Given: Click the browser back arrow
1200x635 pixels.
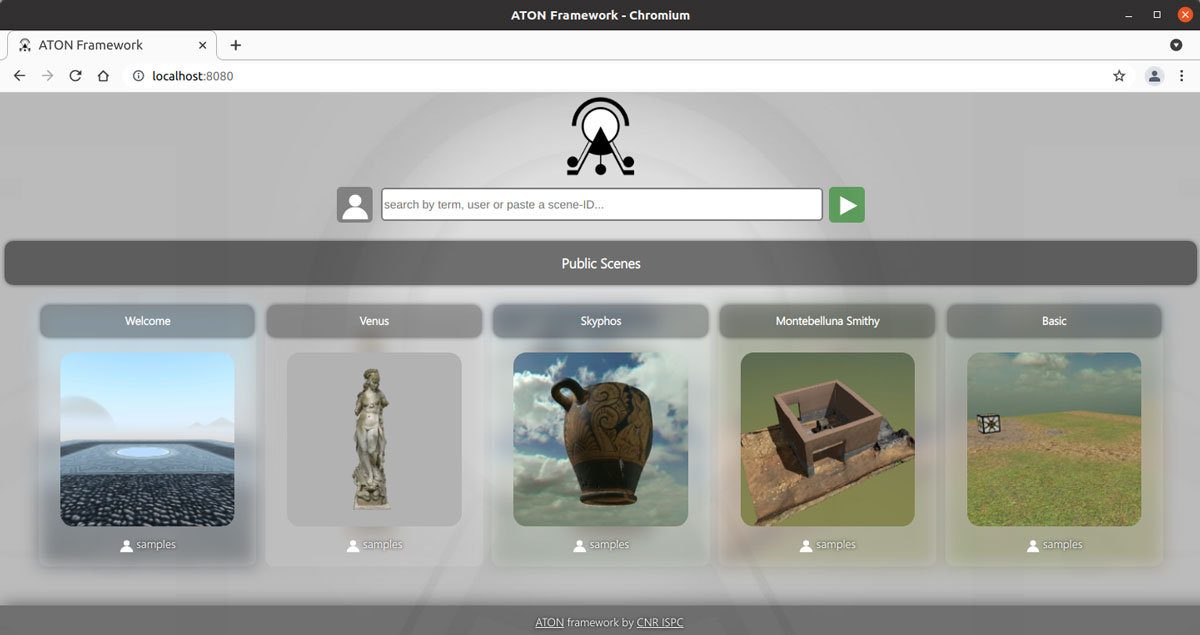Looking at the screenshot, I should tap(19, 76).
